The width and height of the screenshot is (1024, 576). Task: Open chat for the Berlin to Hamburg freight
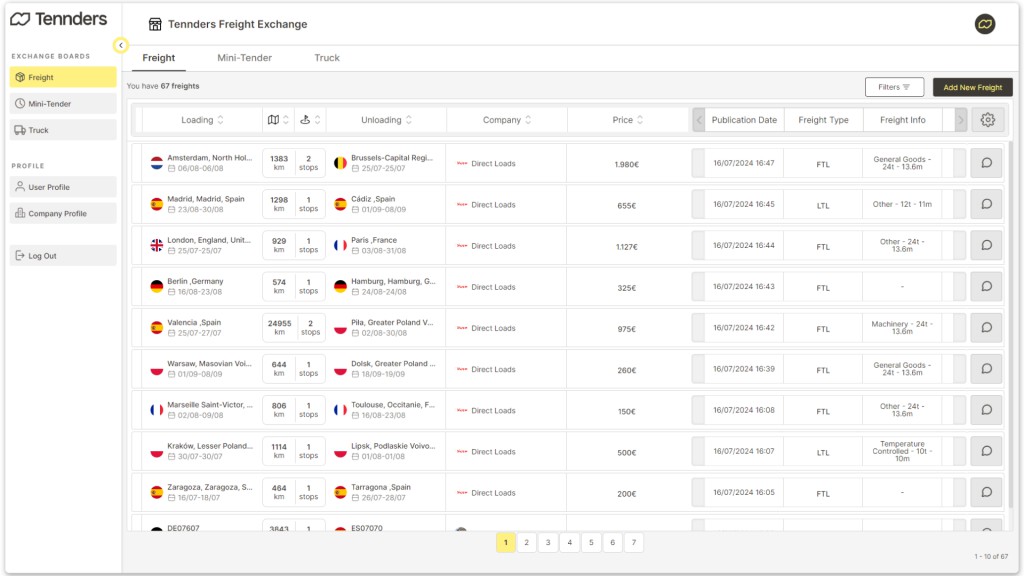click(987, 286)
